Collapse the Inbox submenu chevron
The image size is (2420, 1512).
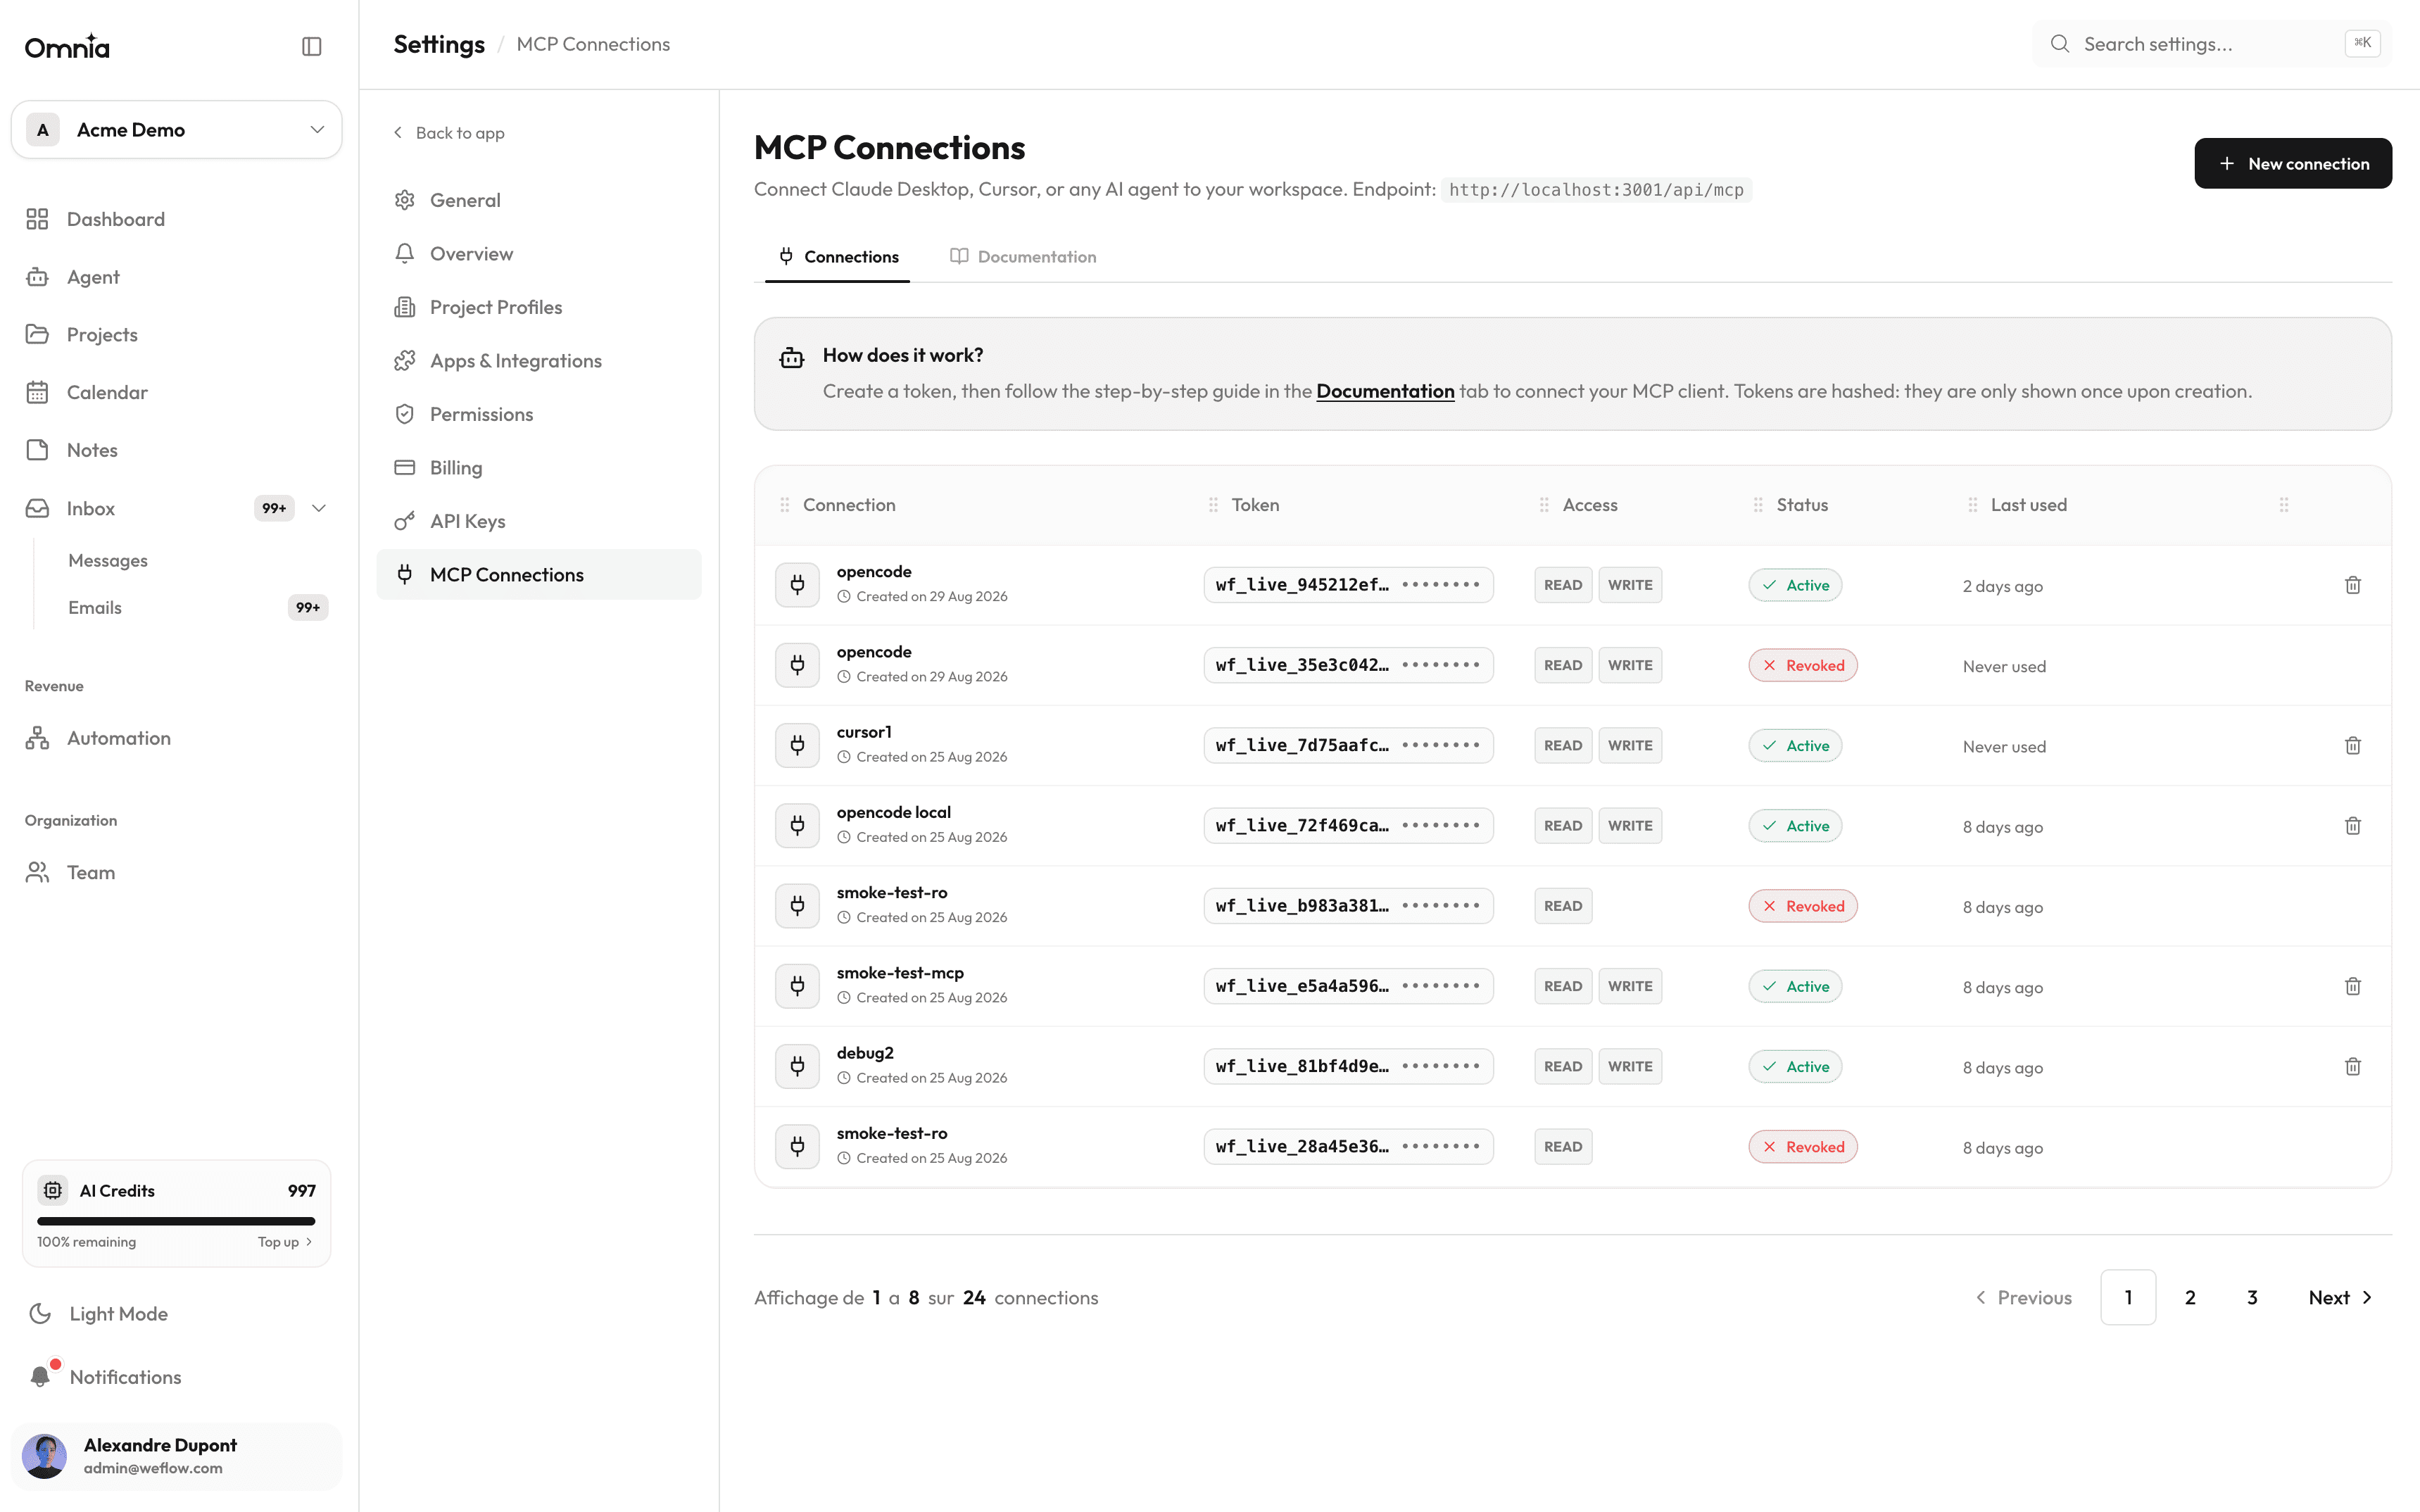pos(319,508)
